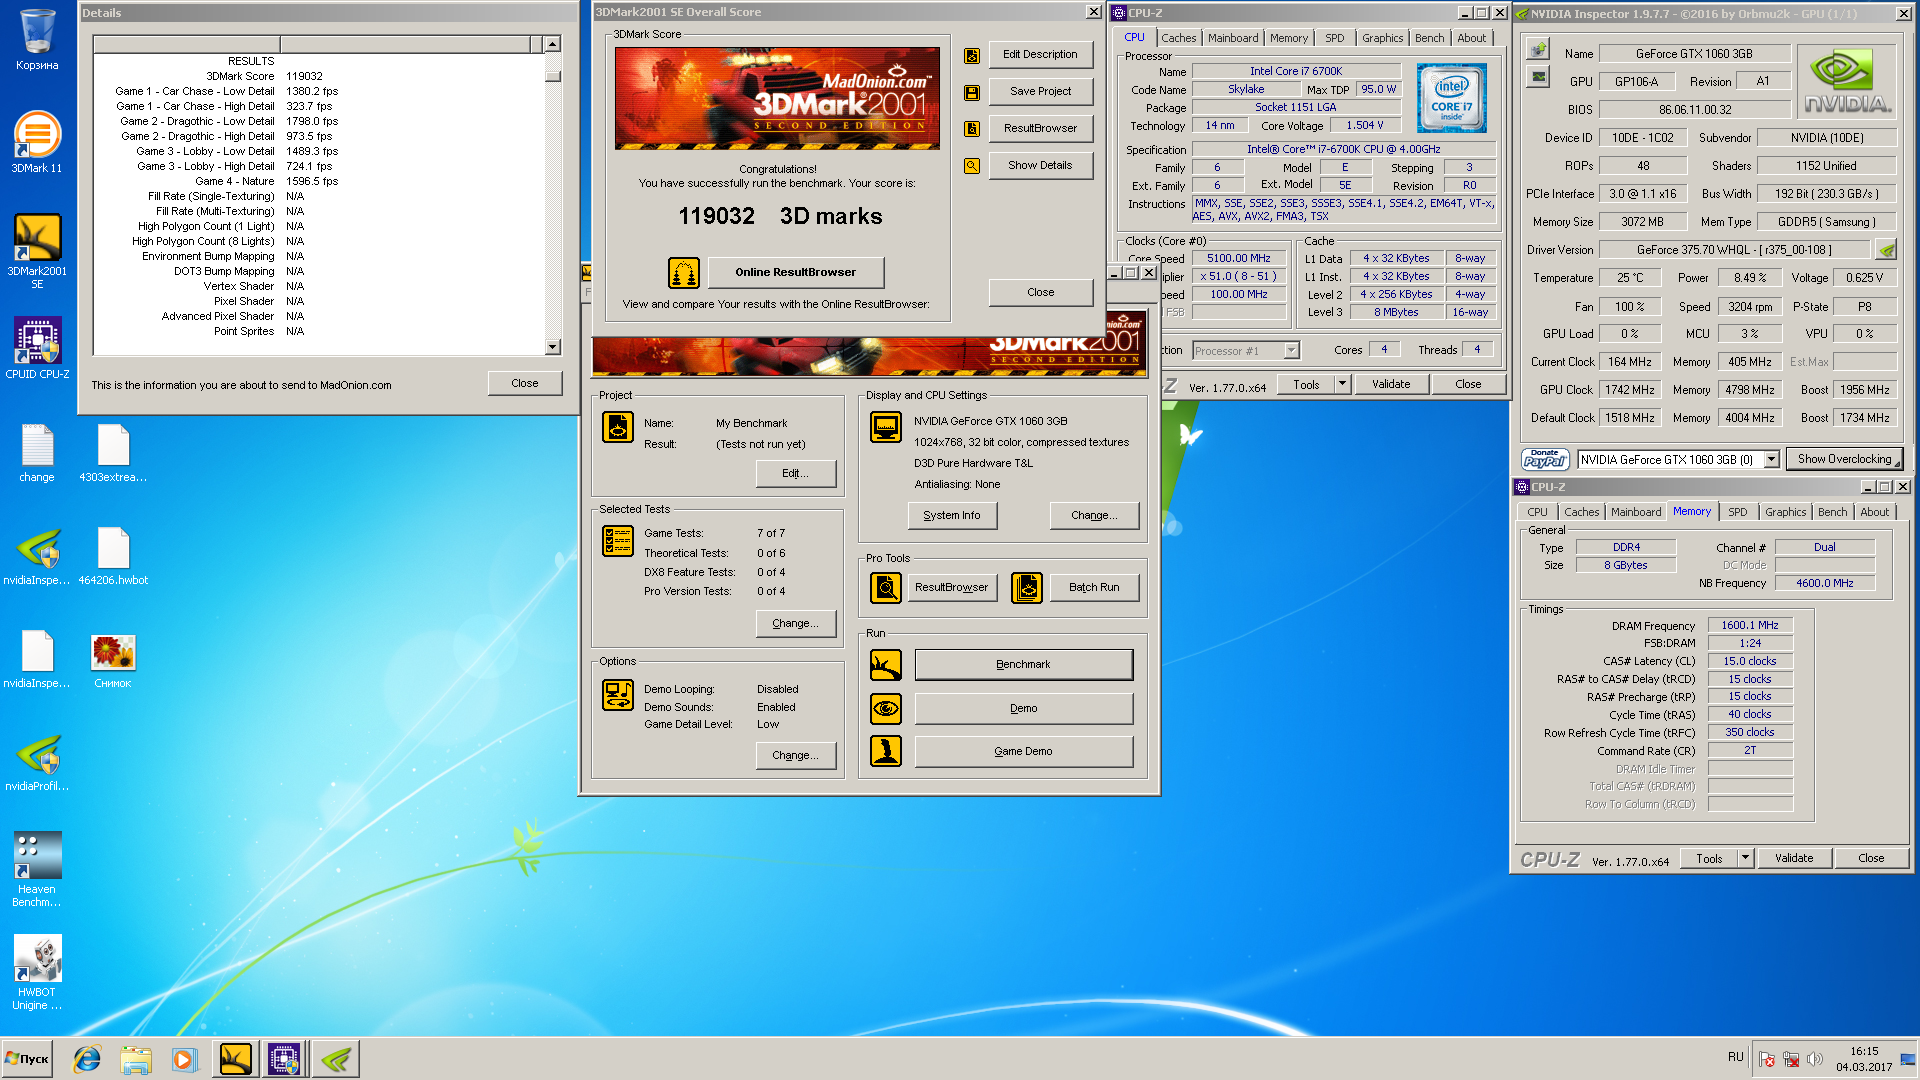Click the Display and CPU Settings monitor icon
The height and width of the screenshot is (1080, 1920).
[x=886, y=427]
